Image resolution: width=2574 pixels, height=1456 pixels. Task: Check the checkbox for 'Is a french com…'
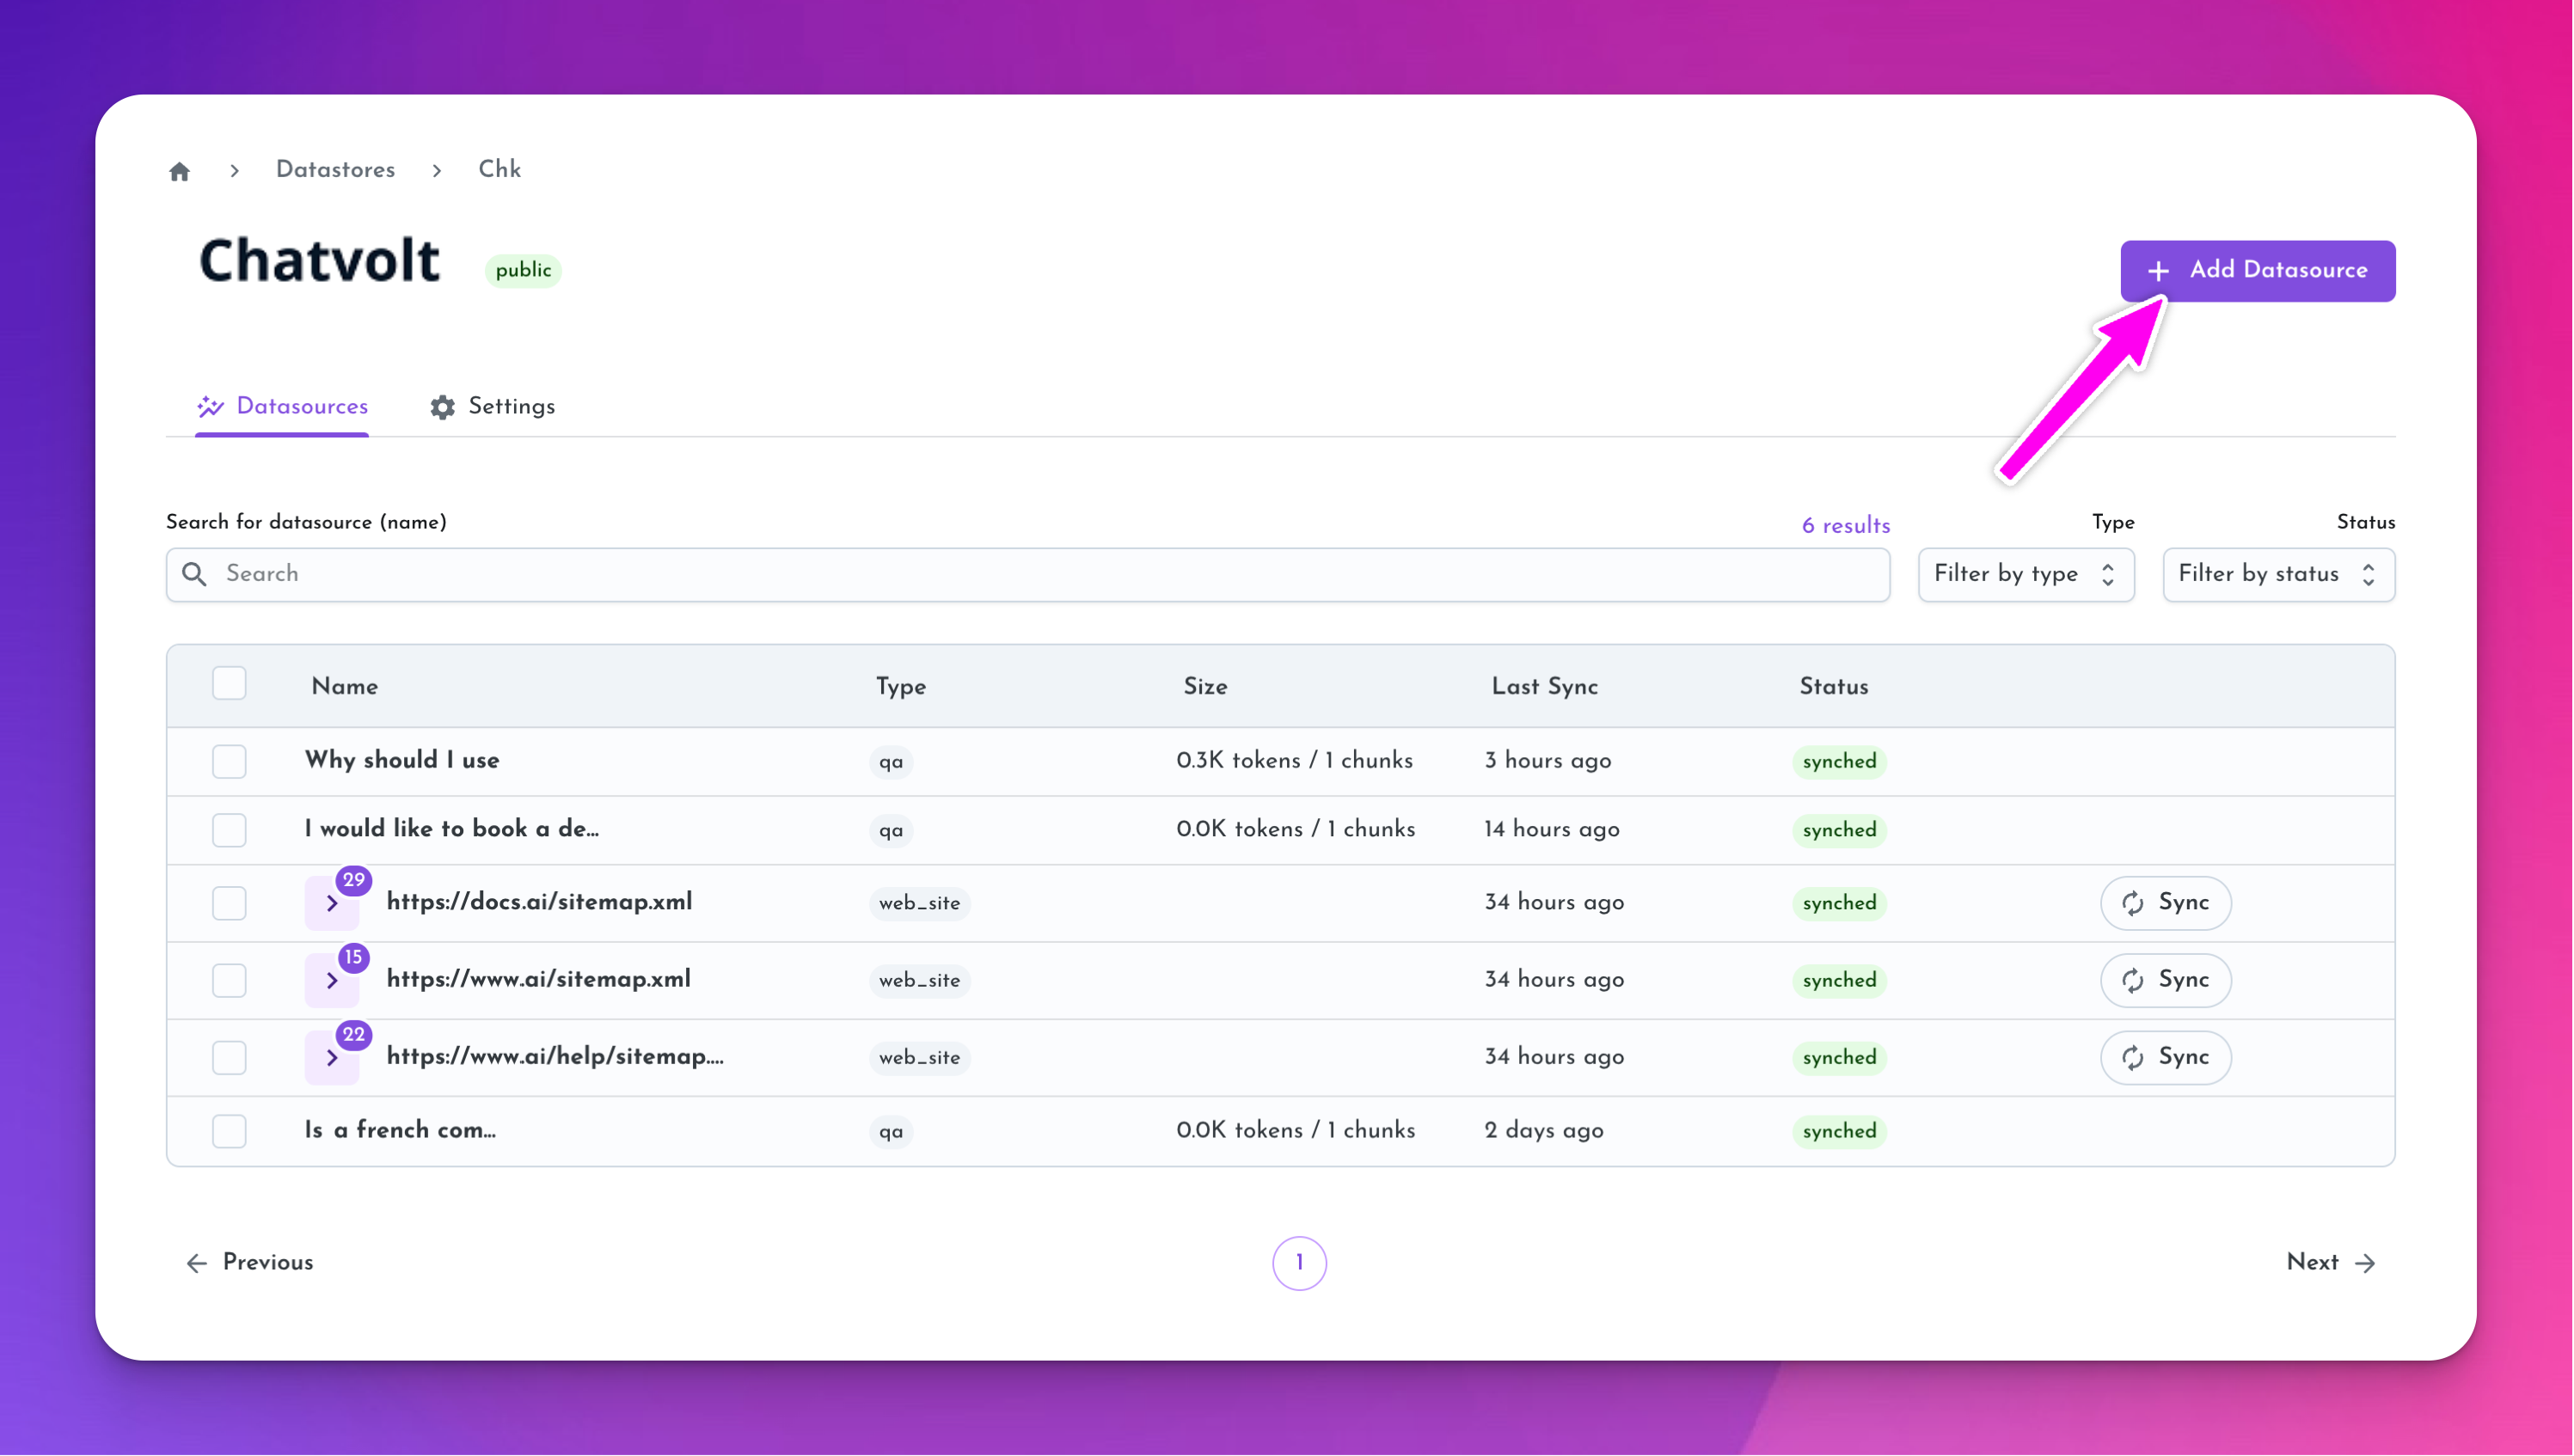coord(229,1130)
